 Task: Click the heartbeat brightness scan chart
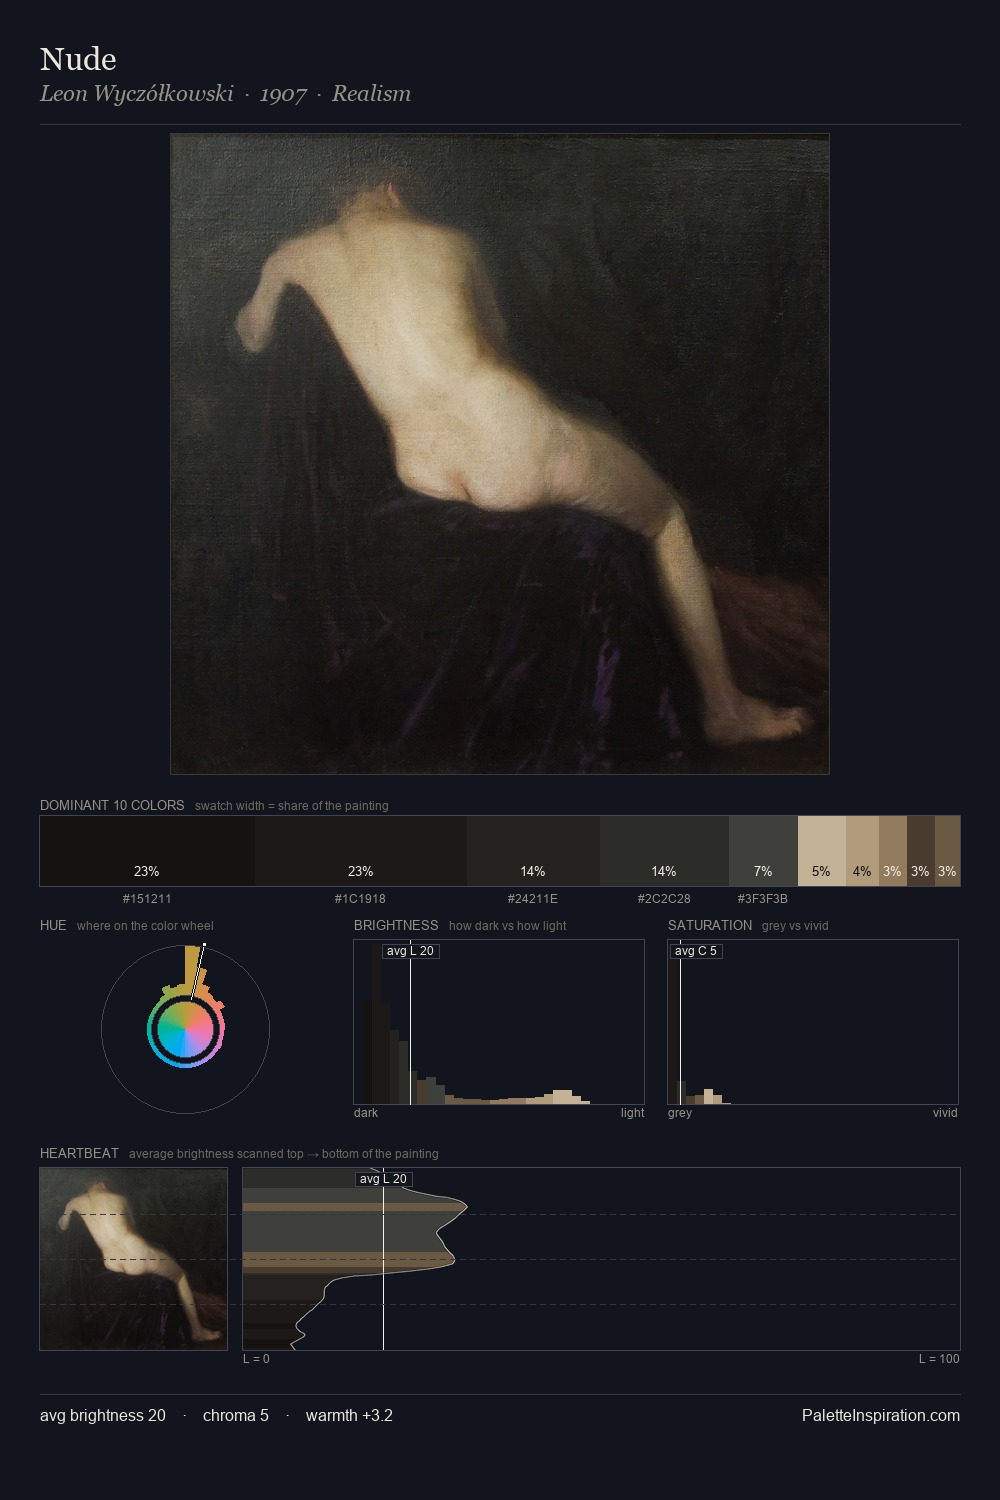pos(601,1259)
